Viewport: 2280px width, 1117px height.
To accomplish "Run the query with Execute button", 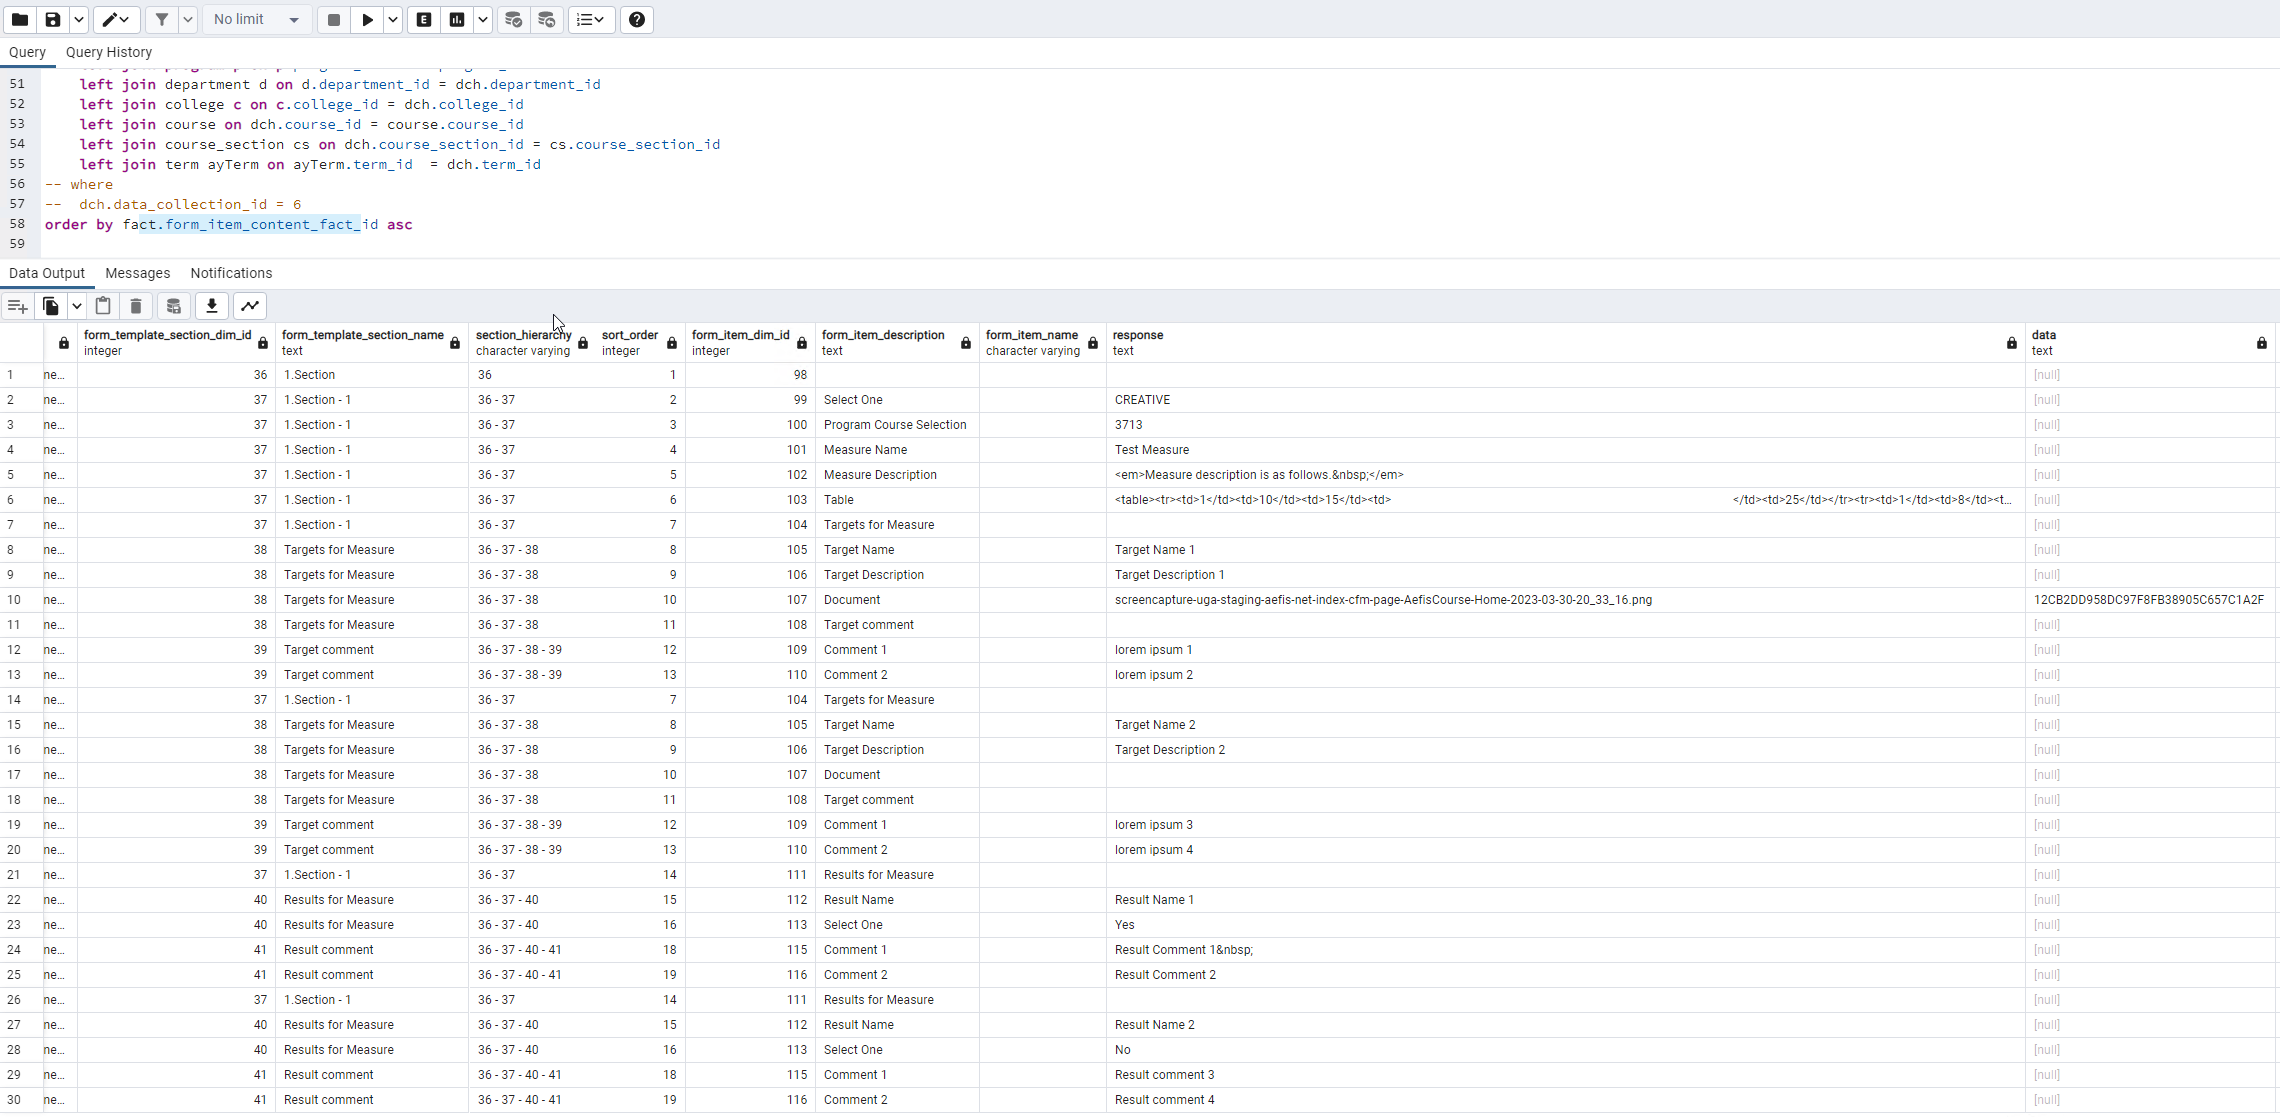I will point(367,19).
